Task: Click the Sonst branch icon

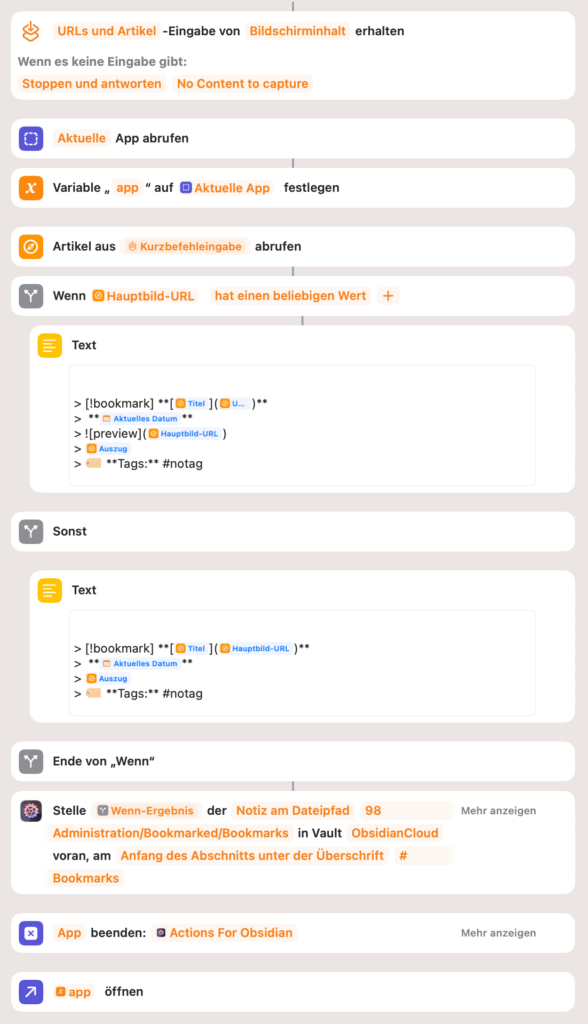Action: tap(31, 532)
